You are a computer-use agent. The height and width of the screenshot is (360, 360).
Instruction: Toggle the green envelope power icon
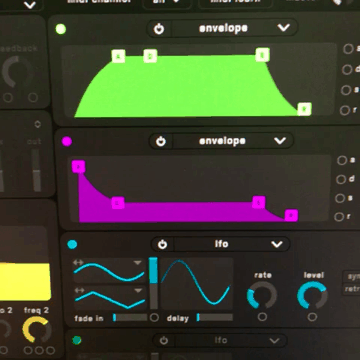159,29
